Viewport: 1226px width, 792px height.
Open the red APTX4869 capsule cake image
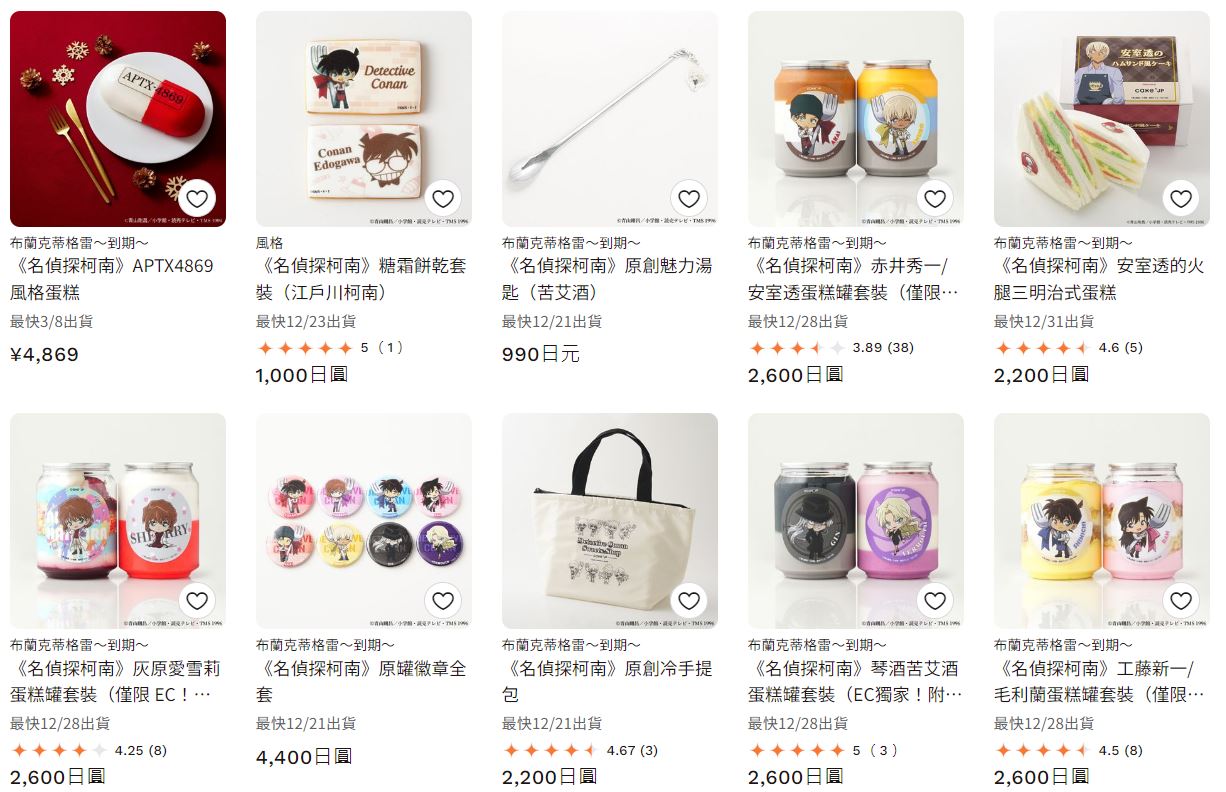click(x=118, y=119)
